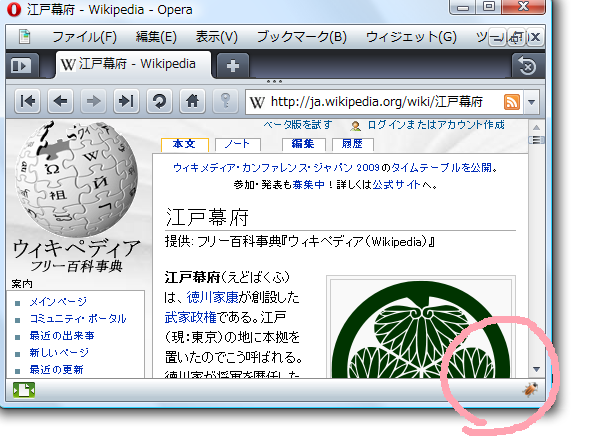Click the タイムテーブルを公開 link
Image resolution: width=592 pixels, height=448 pixels.
pyautogui.click(x=441, y=168)
